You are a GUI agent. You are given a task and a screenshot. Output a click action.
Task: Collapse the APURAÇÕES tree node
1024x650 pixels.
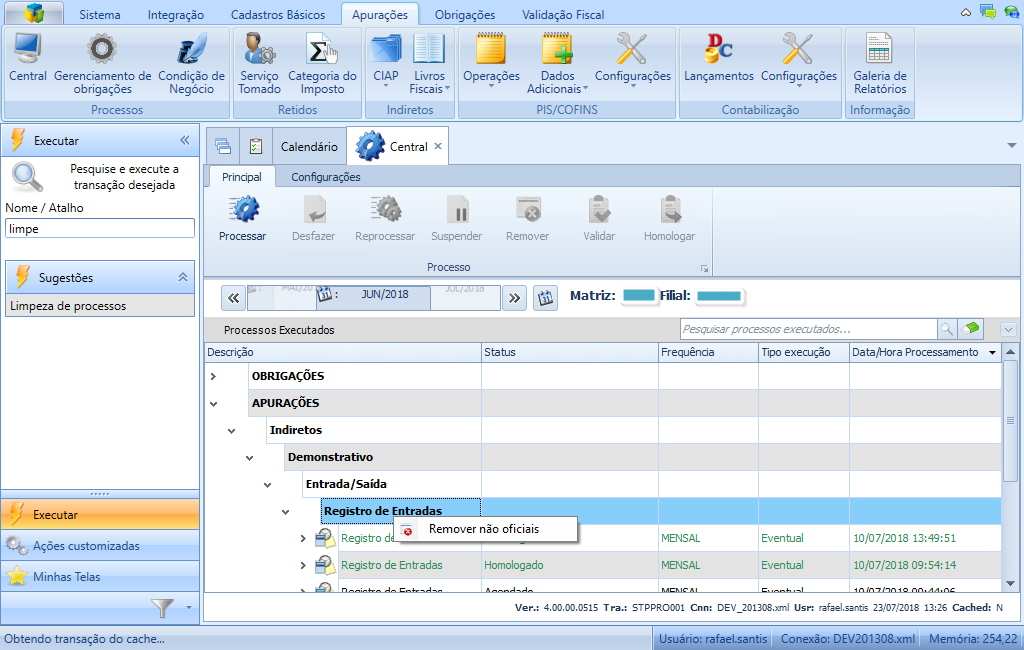click(x=213, y=403)
